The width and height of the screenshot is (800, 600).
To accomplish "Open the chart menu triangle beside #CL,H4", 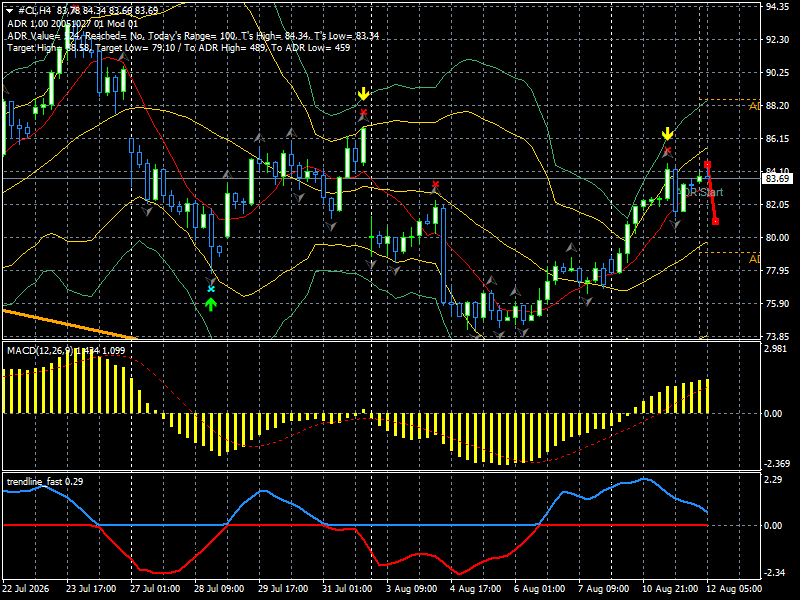I will pos(9,11).
